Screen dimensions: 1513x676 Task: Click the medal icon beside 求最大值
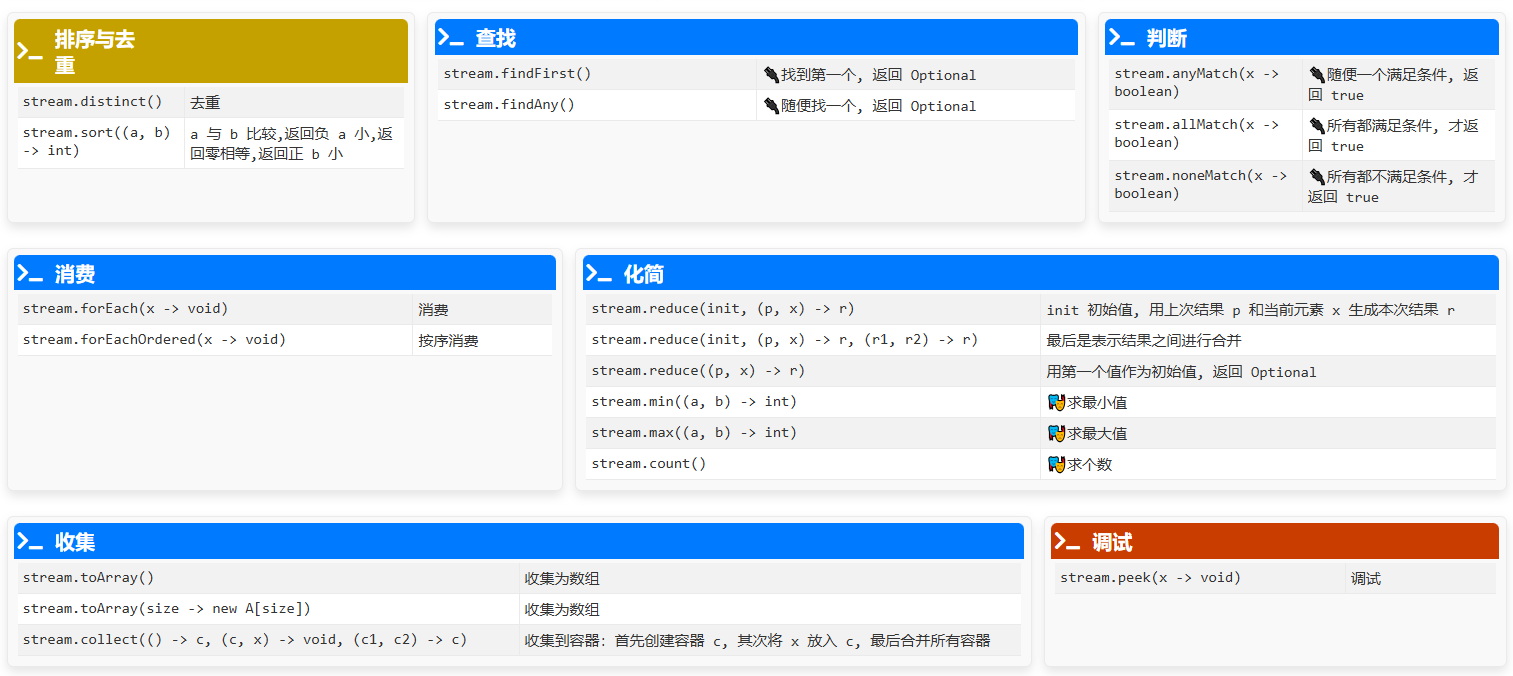(1057, 432)
